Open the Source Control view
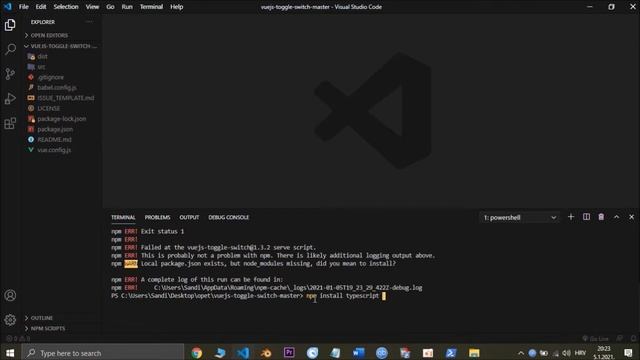640x360 pixels. coord(10,74)
